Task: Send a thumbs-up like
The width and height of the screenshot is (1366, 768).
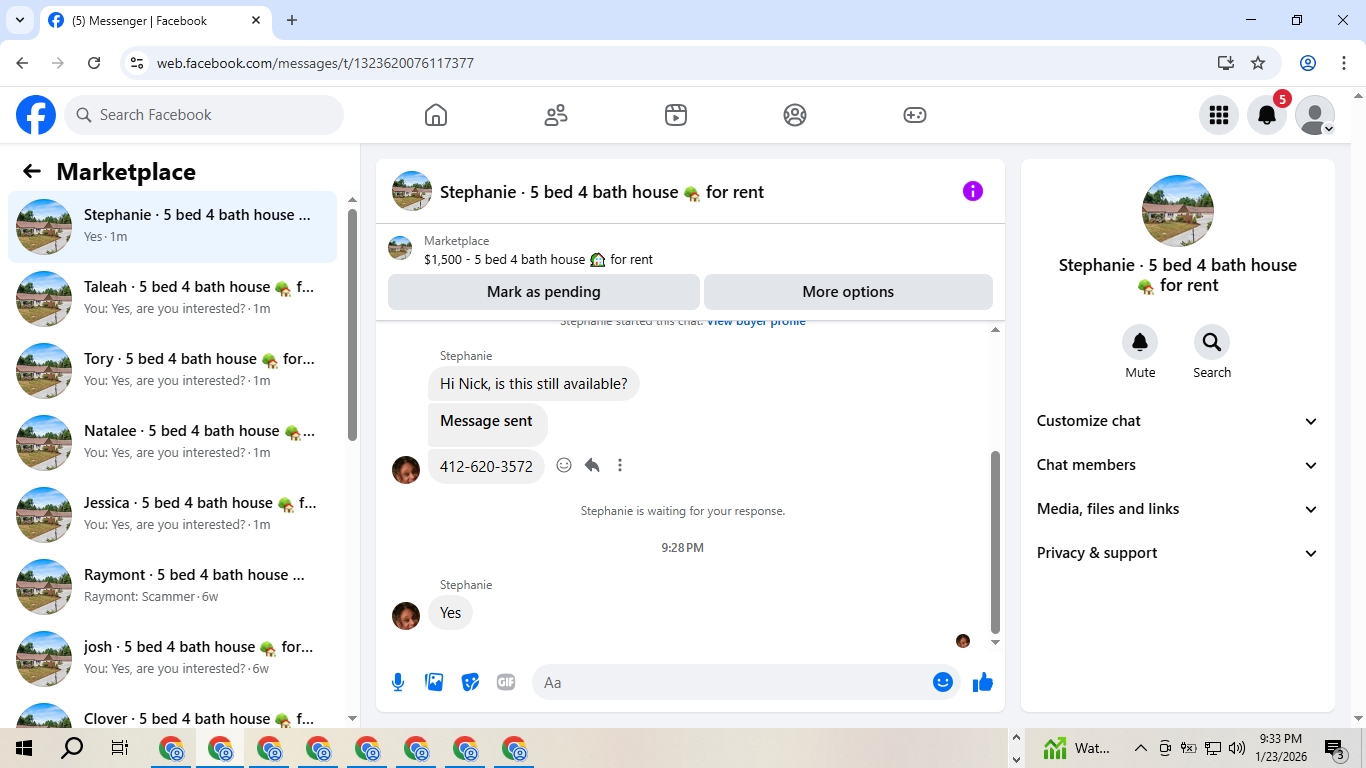Action: pyautogui.click(x=983, y=682)
